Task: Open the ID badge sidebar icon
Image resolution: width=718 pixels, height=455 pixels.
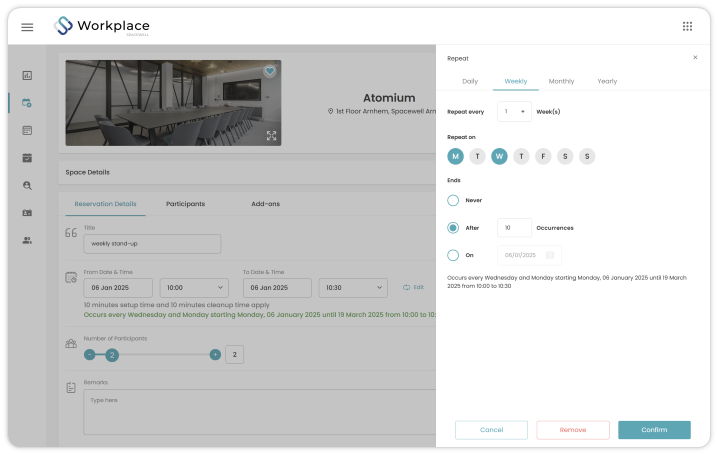Action: [x=27, y=213]
